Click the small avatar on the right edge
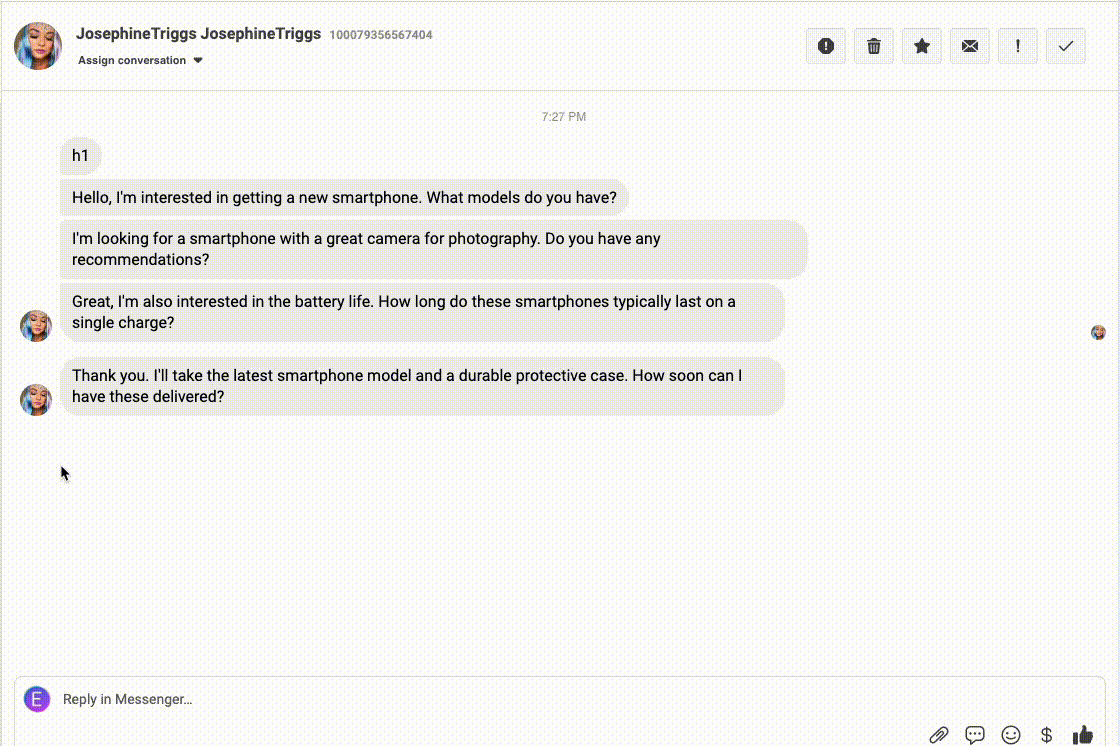 (1098, 331)
